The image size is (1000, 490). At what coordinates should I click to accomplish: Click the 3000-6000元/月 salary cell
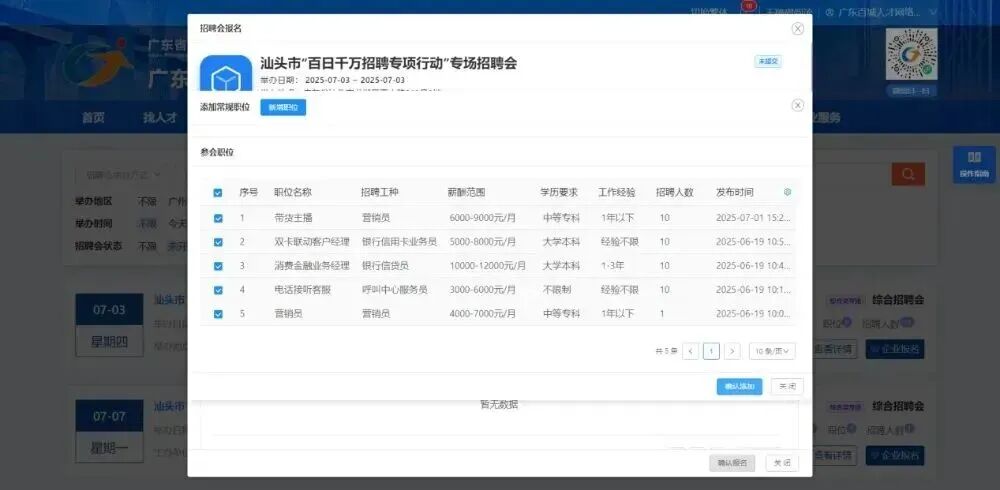483,290
